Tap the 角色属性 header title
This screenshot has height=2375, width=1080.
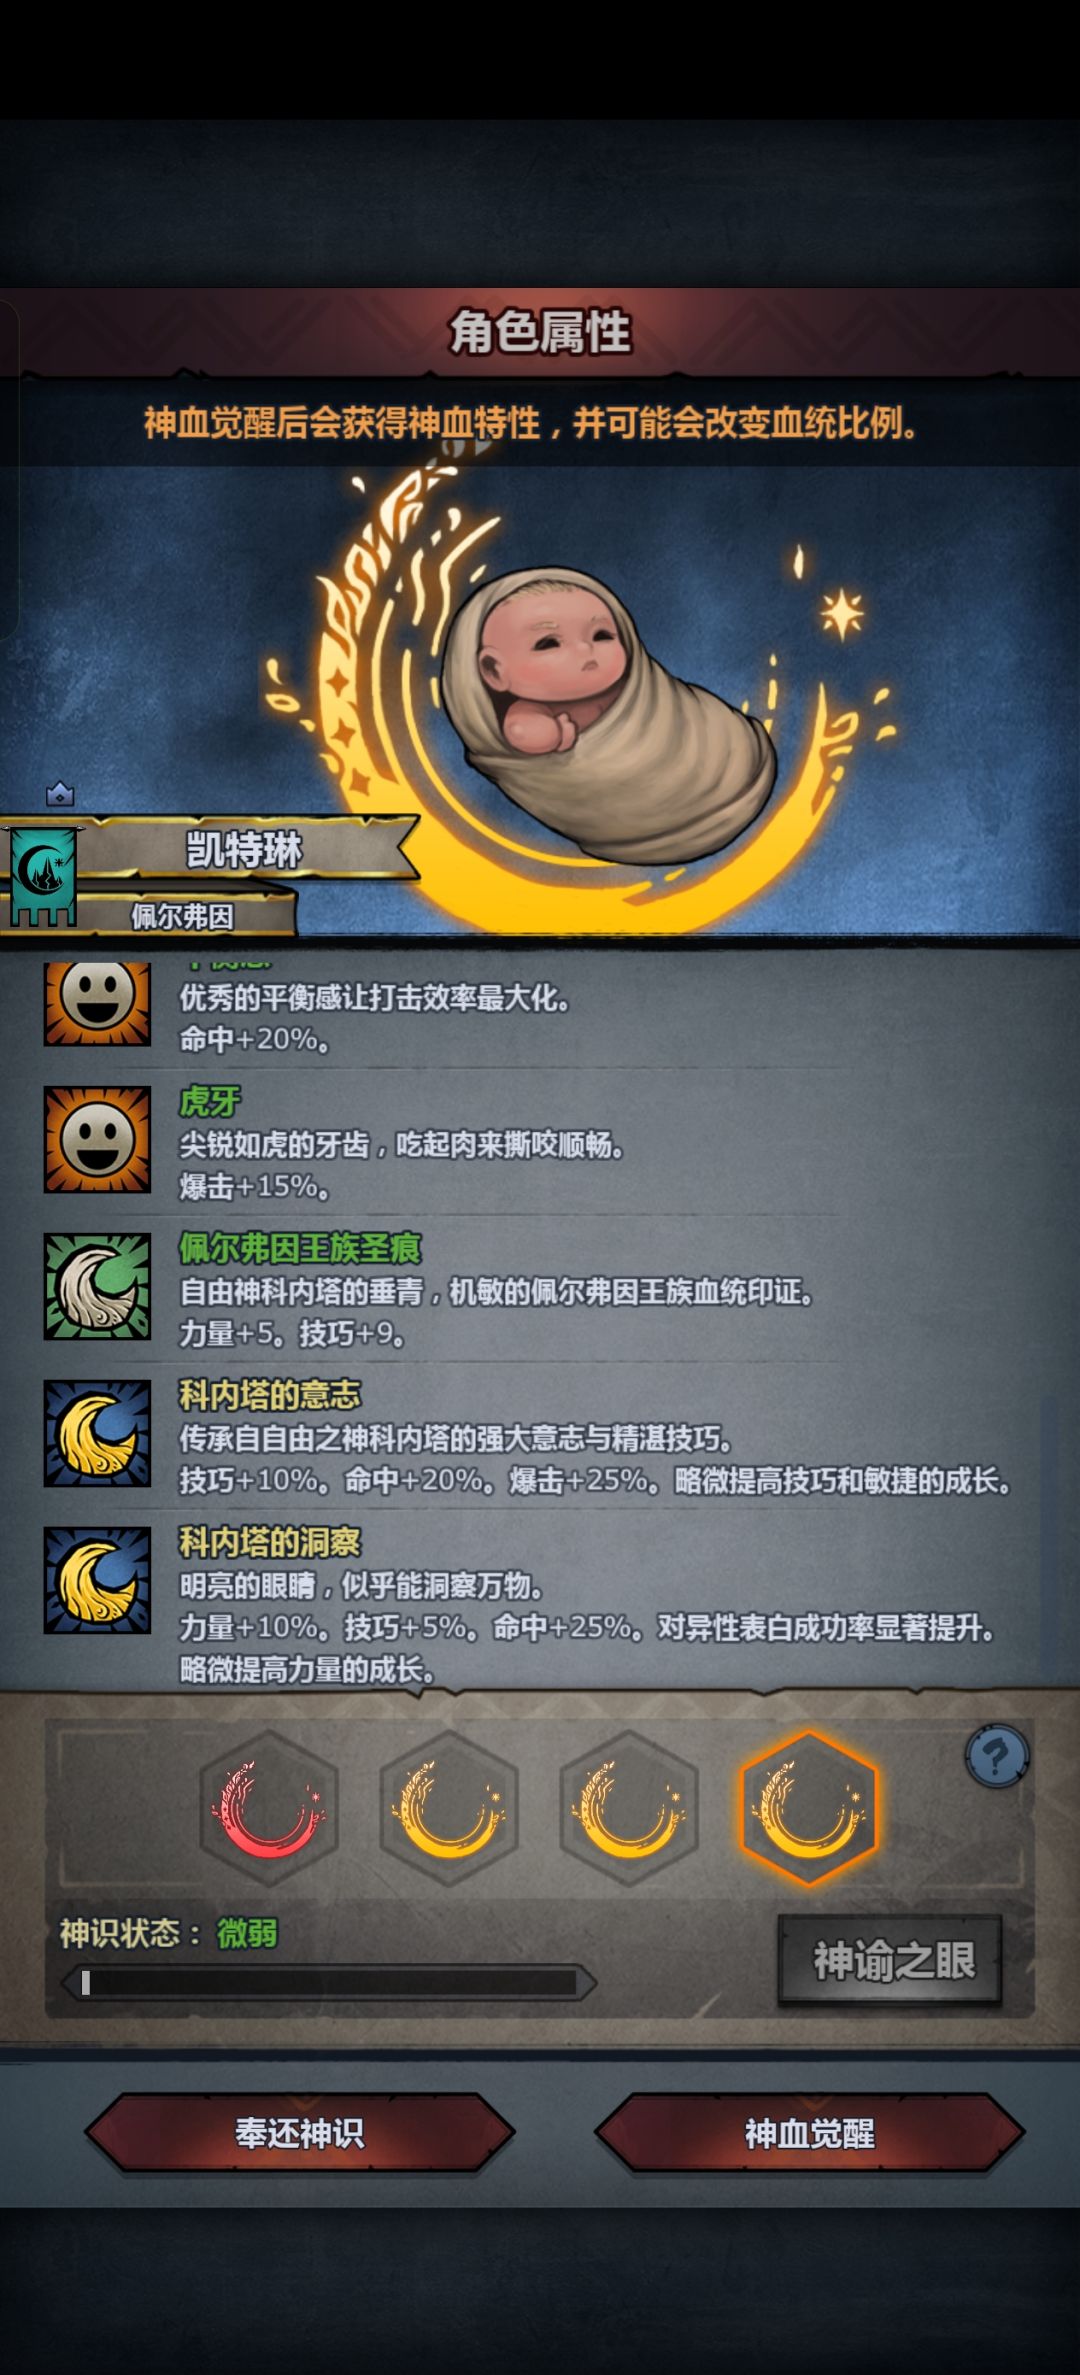[x=540, y=332]
